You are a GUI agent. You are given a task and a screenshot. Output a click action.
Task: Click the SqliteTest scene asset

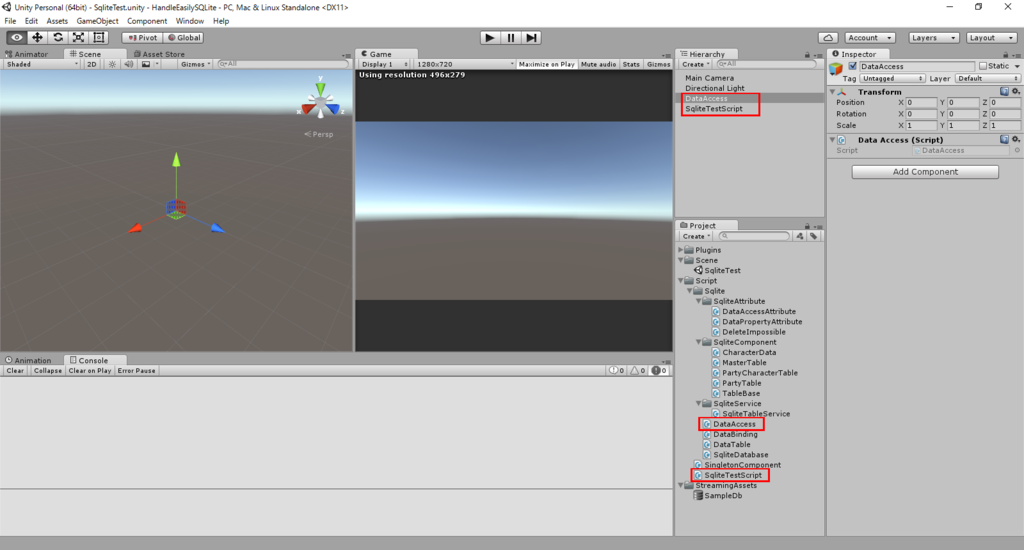click(717, 270)
